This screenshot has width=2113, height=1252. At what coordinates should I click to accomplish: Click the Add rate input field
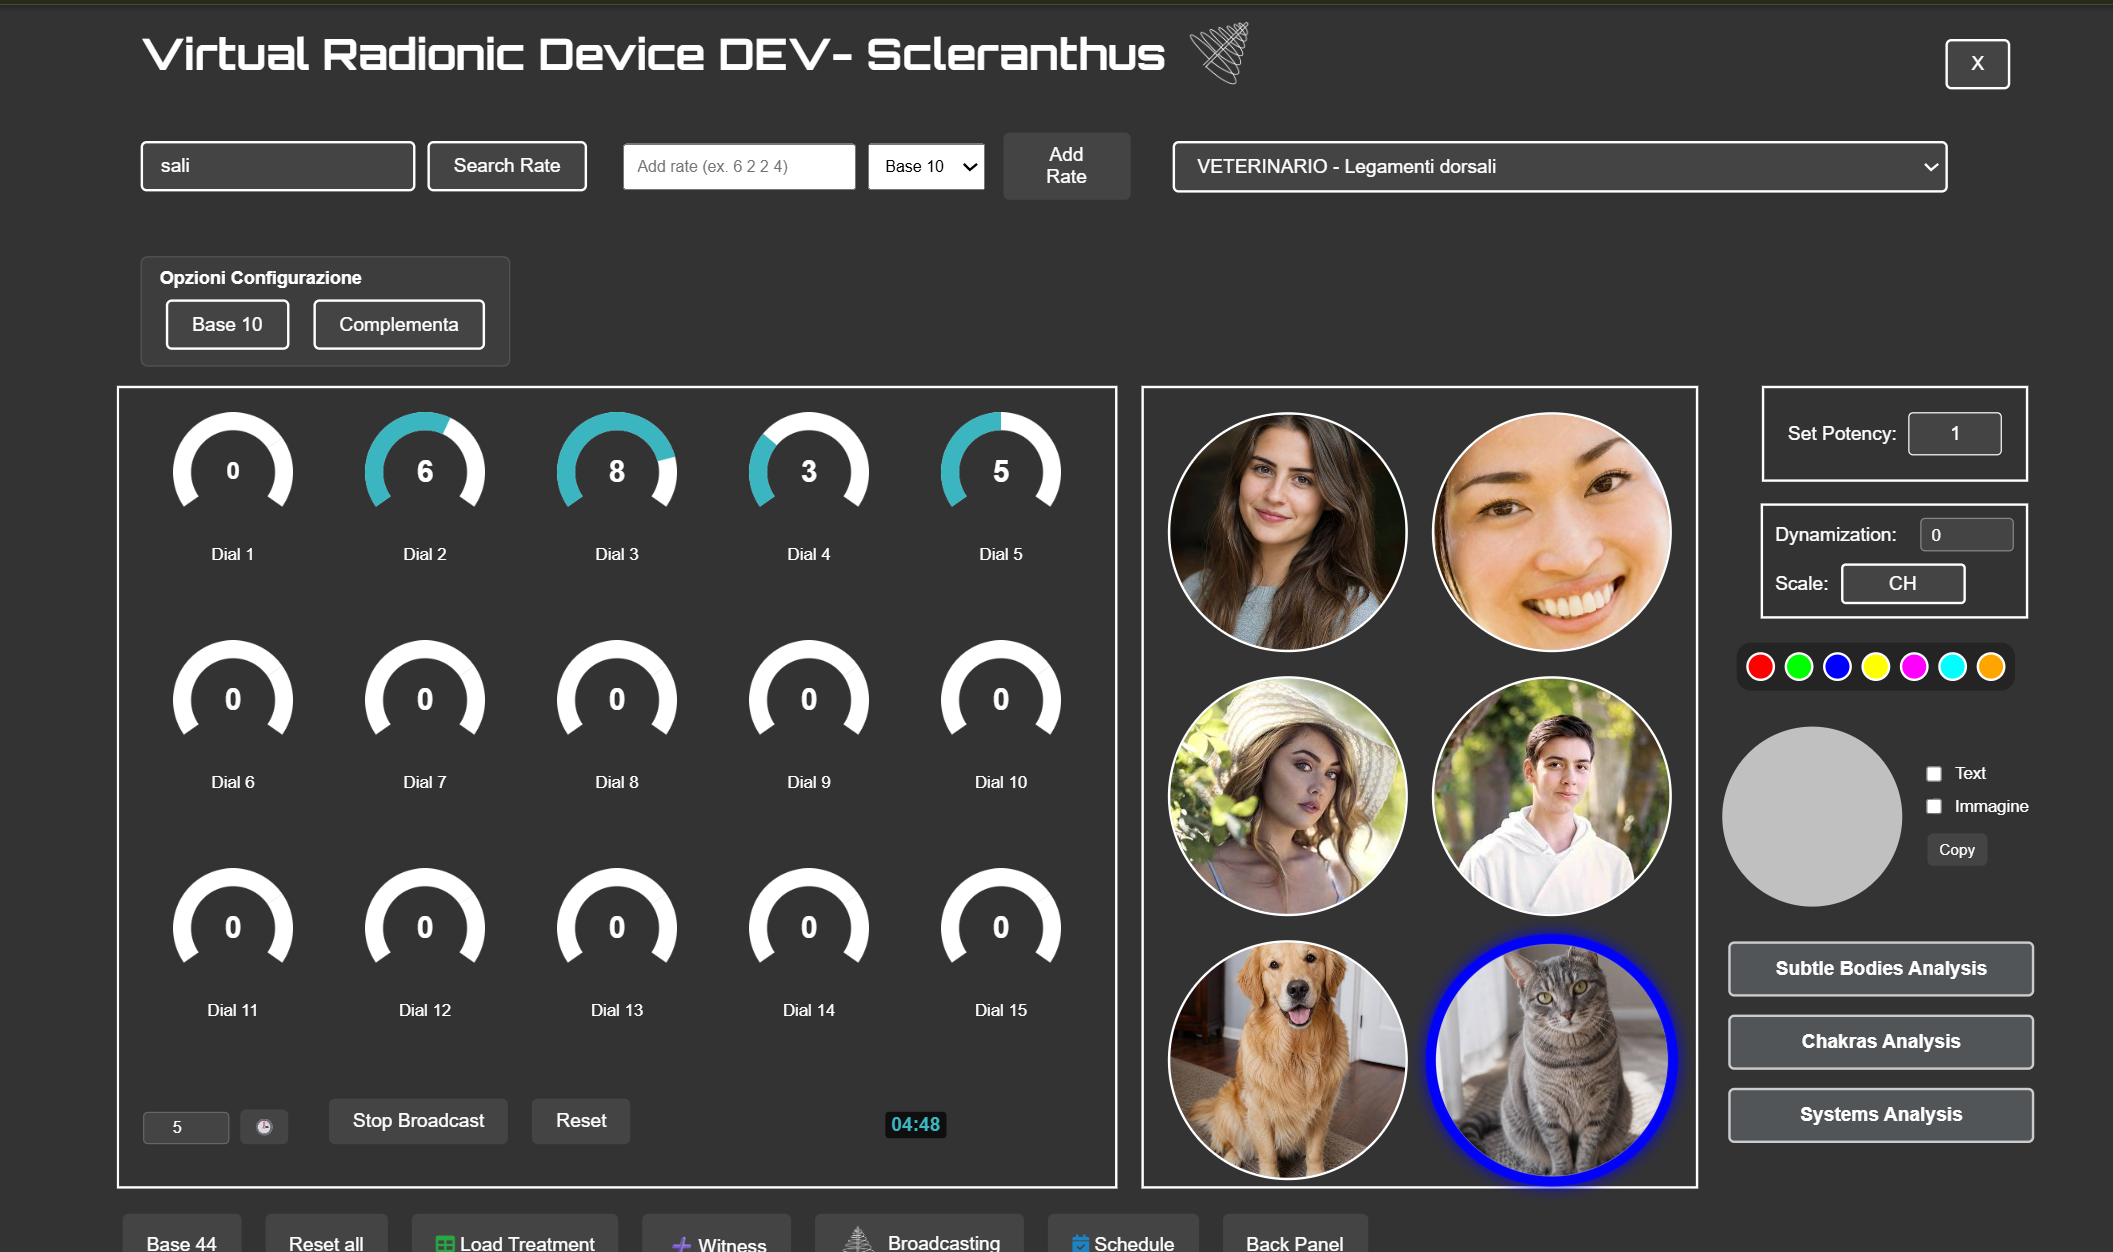[x=739, y=166]
